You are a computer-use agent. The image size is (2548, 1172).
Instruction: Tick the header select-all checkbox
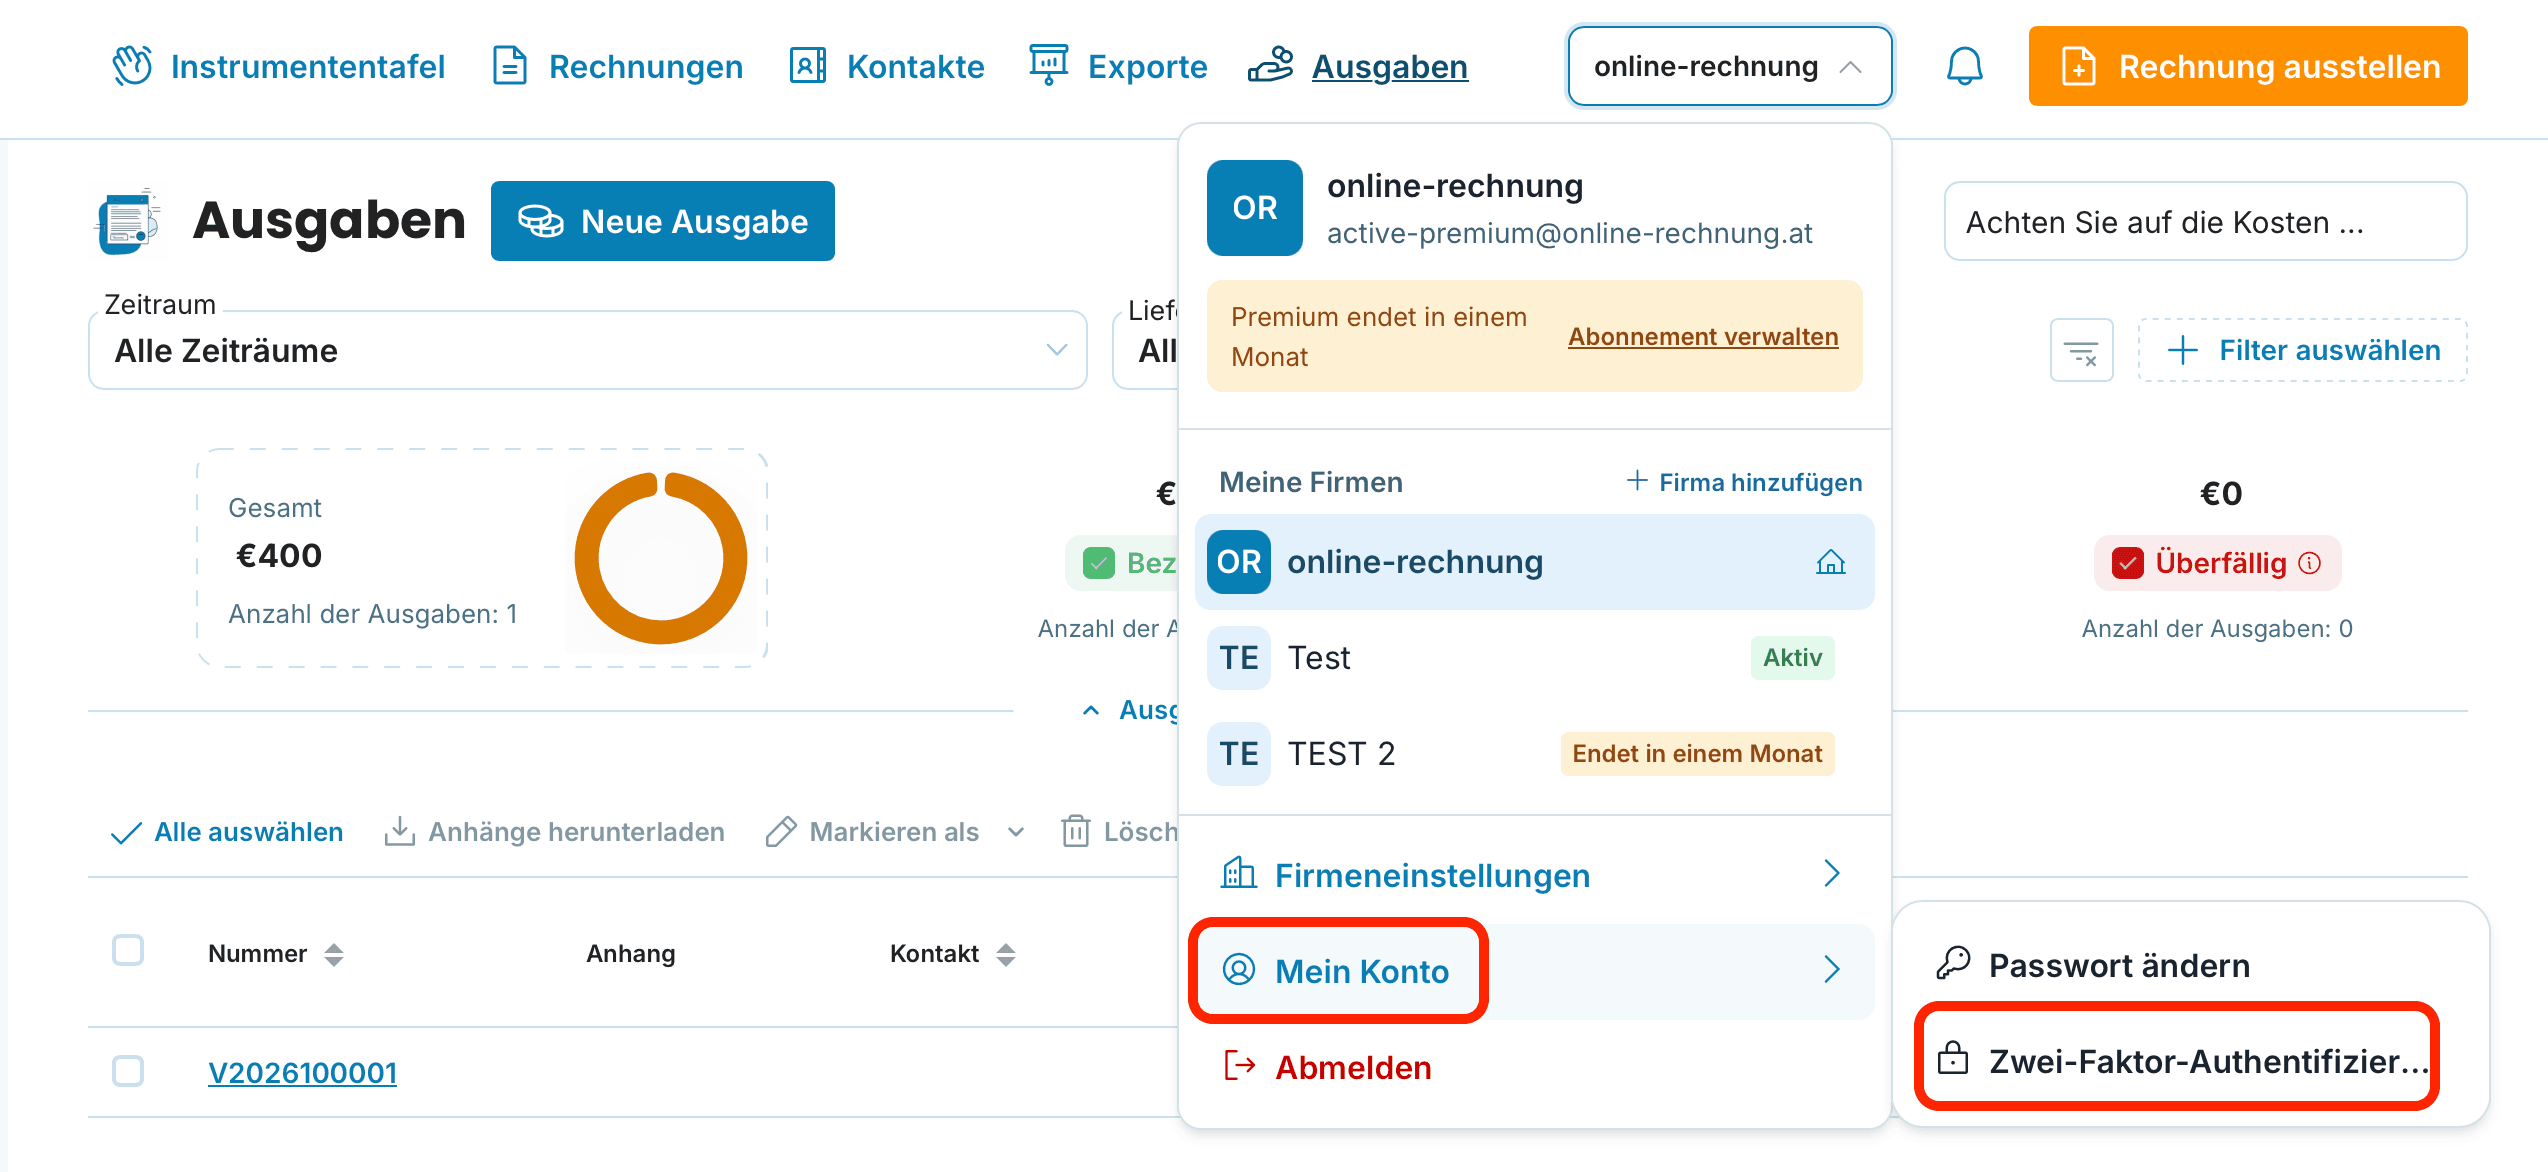[128, 950]
